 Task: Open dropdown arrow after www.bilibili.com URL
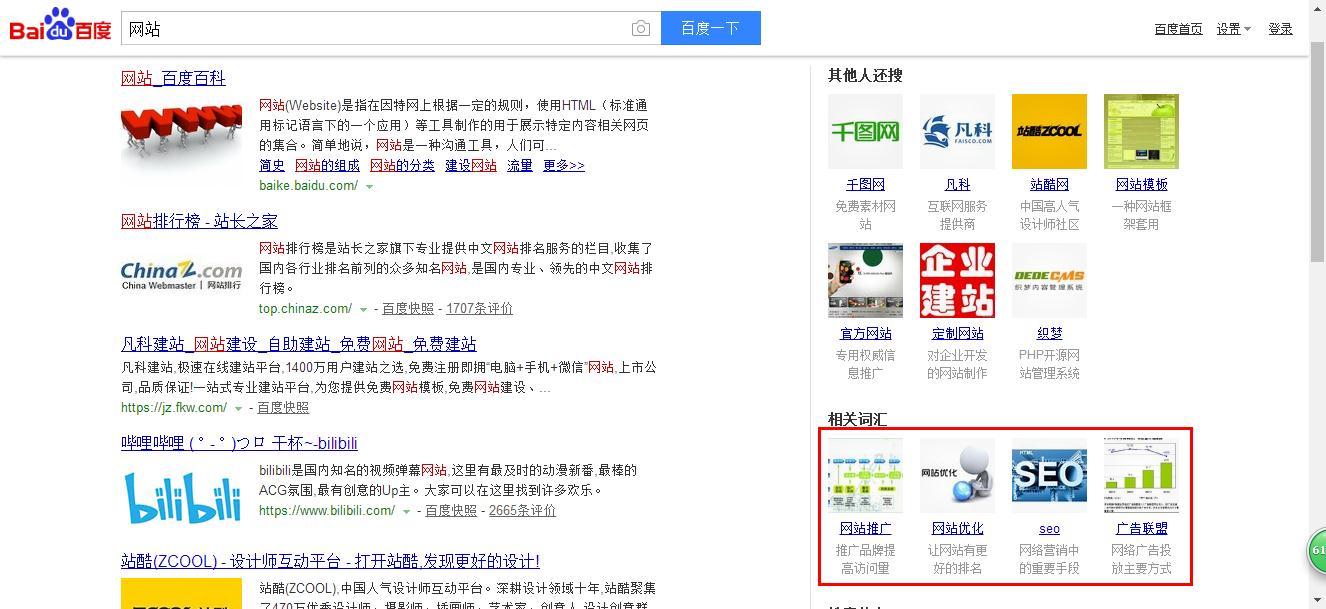click(406, 512)
